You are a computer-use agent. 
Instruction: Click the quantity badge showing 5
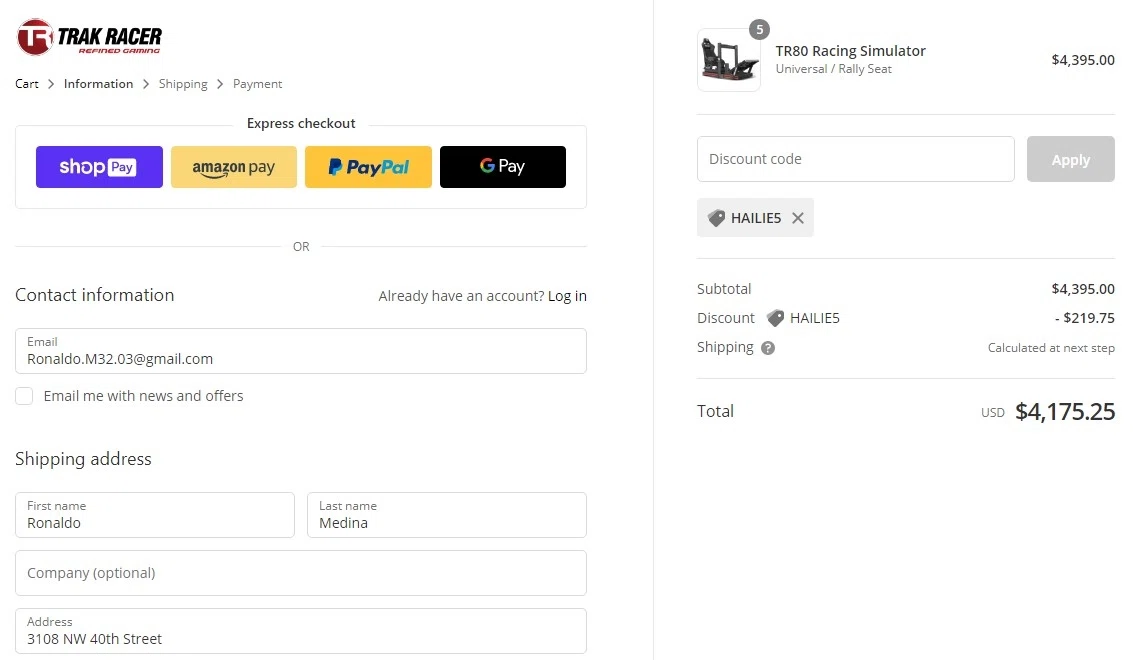(759, 30)
